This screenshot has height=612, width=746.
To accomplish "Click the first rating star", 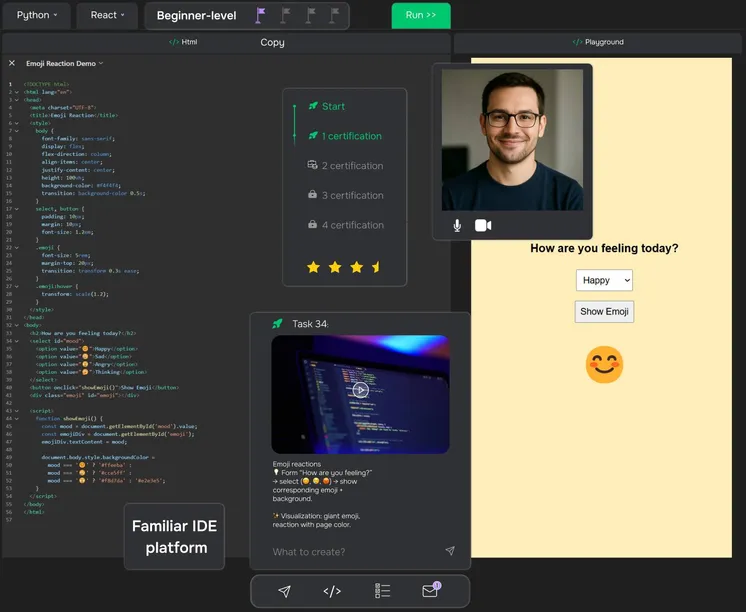I will click(x=313, y=267).
